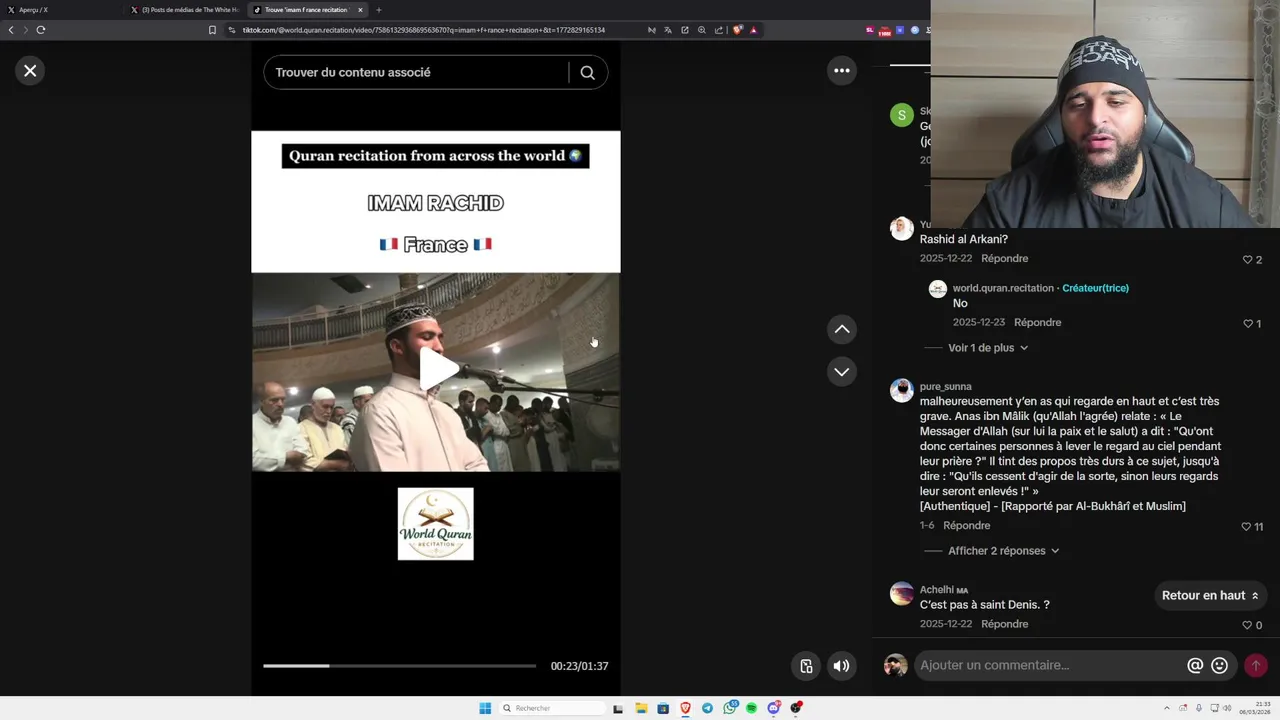Click the 'Ajouter un commentaire' field
Viewport: 1280px width, 720px height.
coord(1050,665)
